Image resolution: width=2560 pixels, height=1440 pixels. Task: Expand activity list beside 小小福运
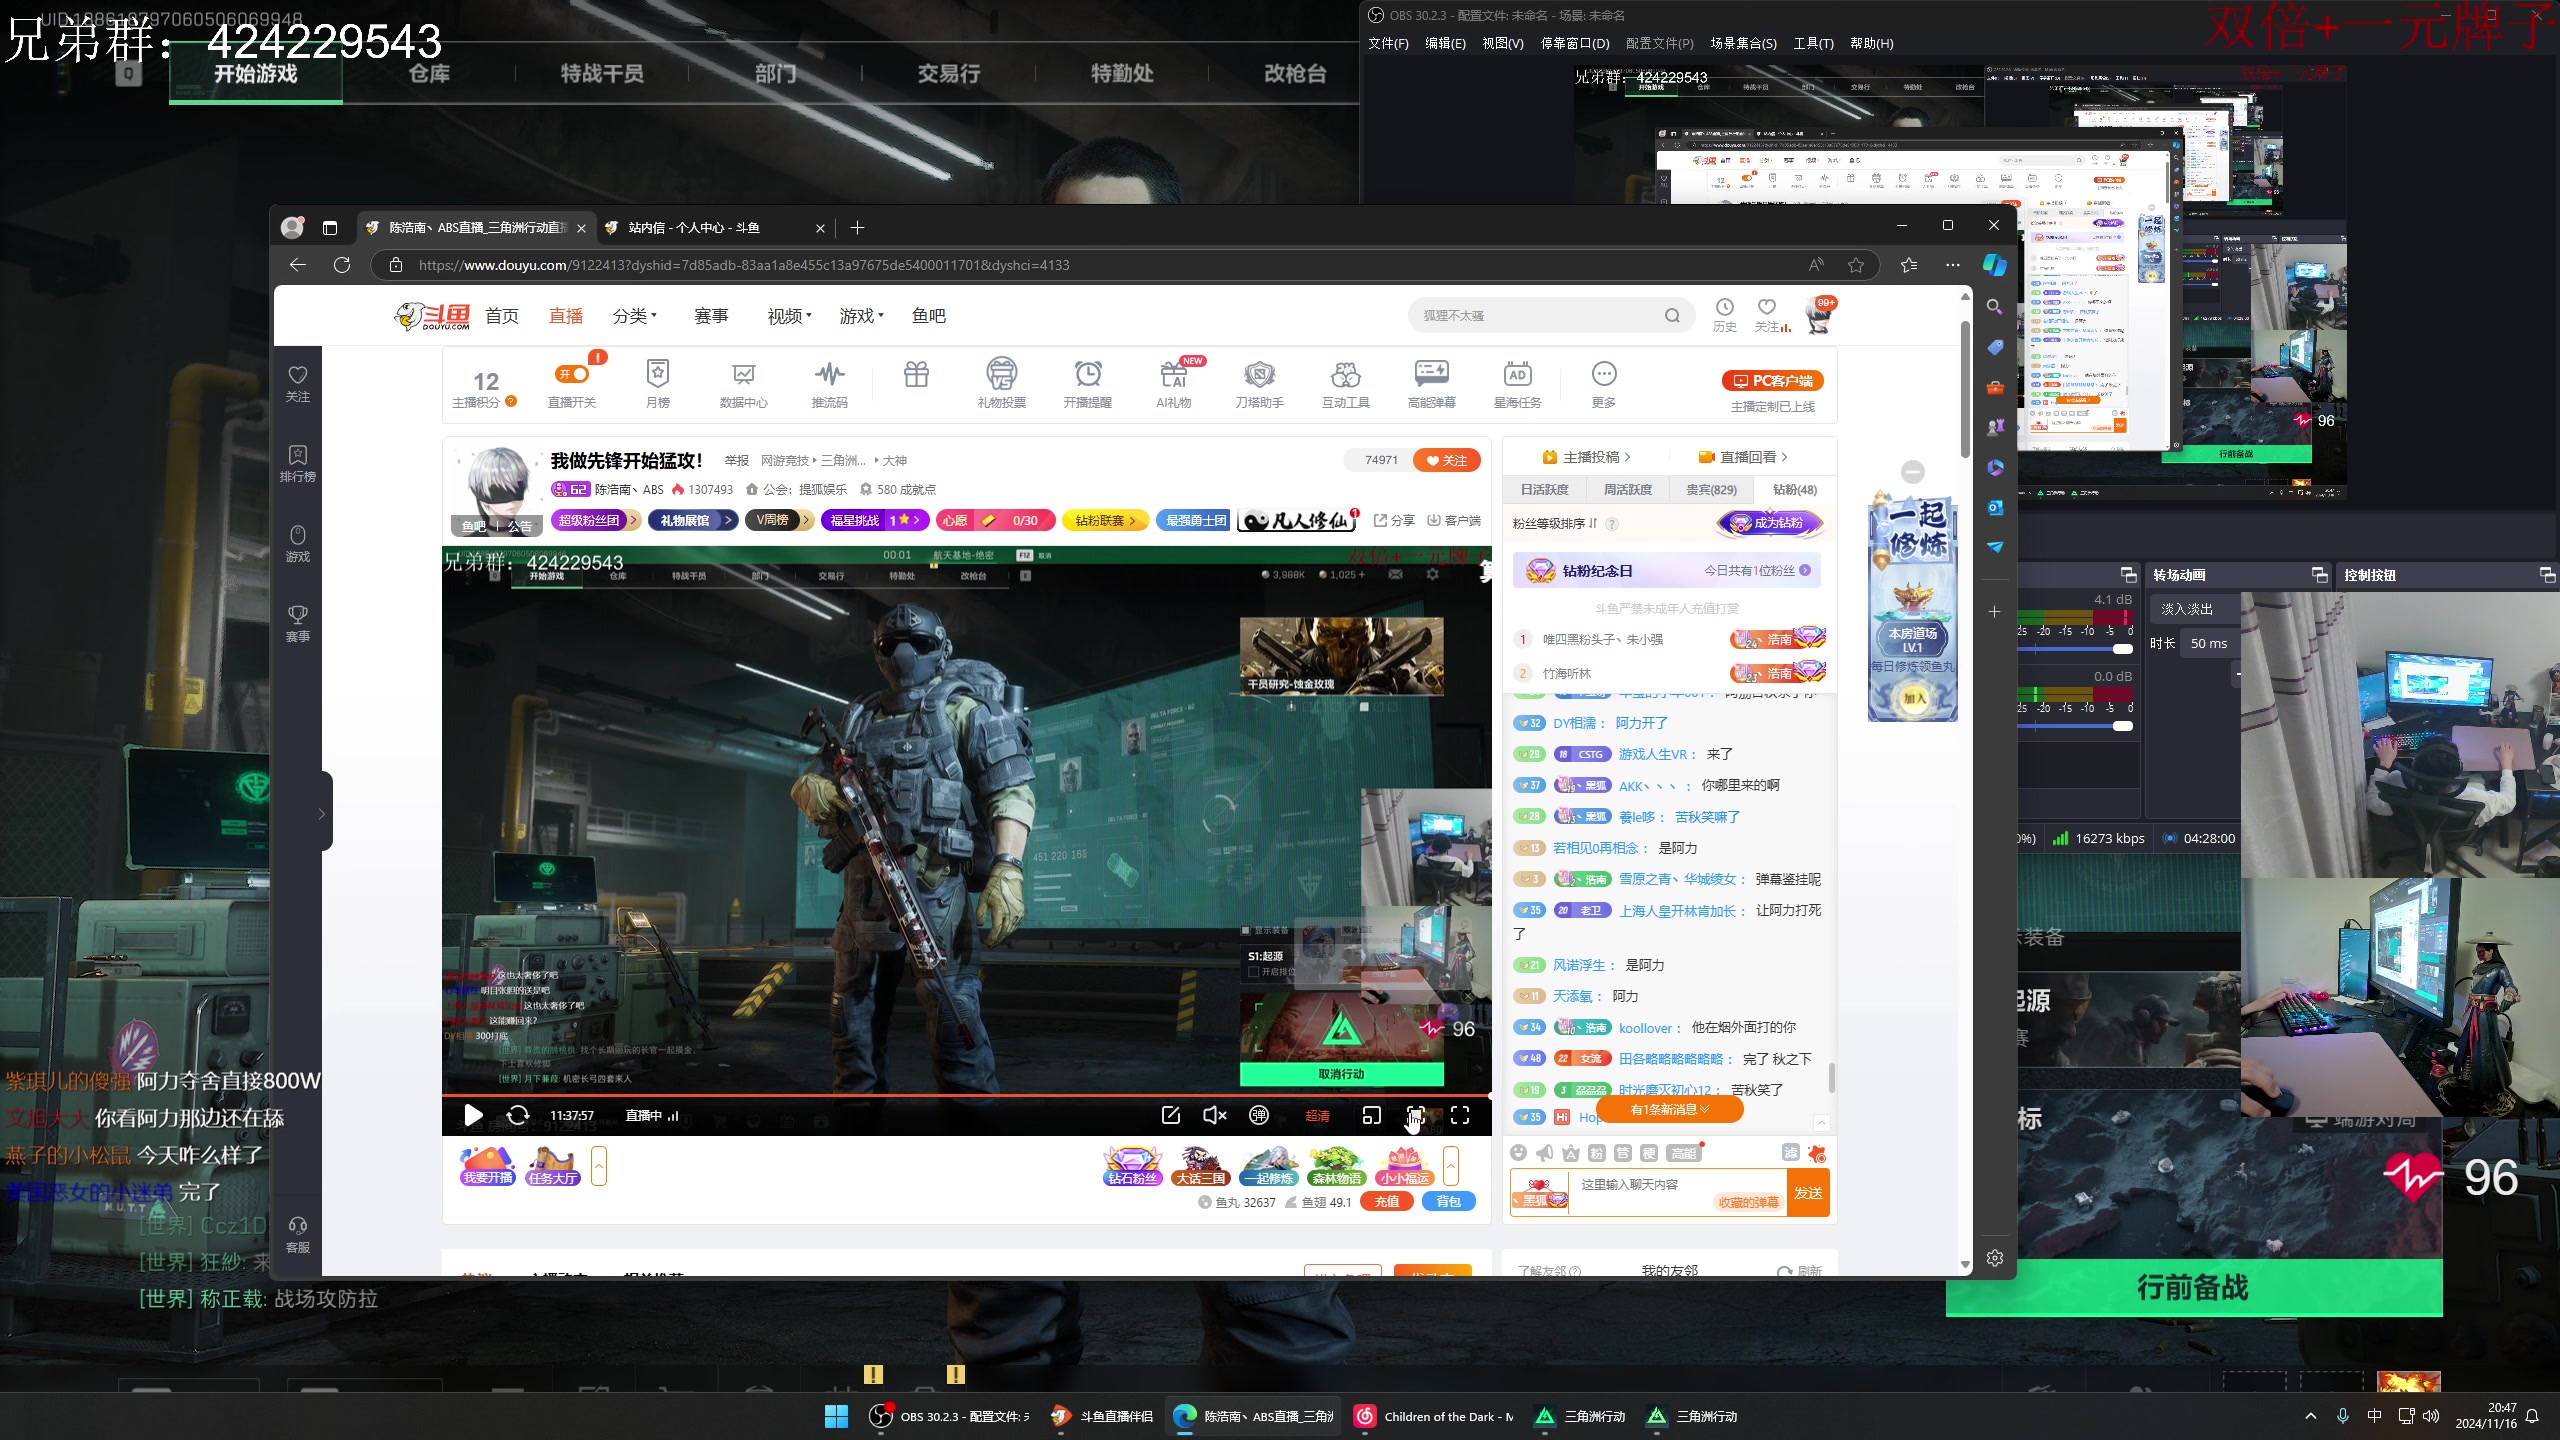pos(1451,1166)
